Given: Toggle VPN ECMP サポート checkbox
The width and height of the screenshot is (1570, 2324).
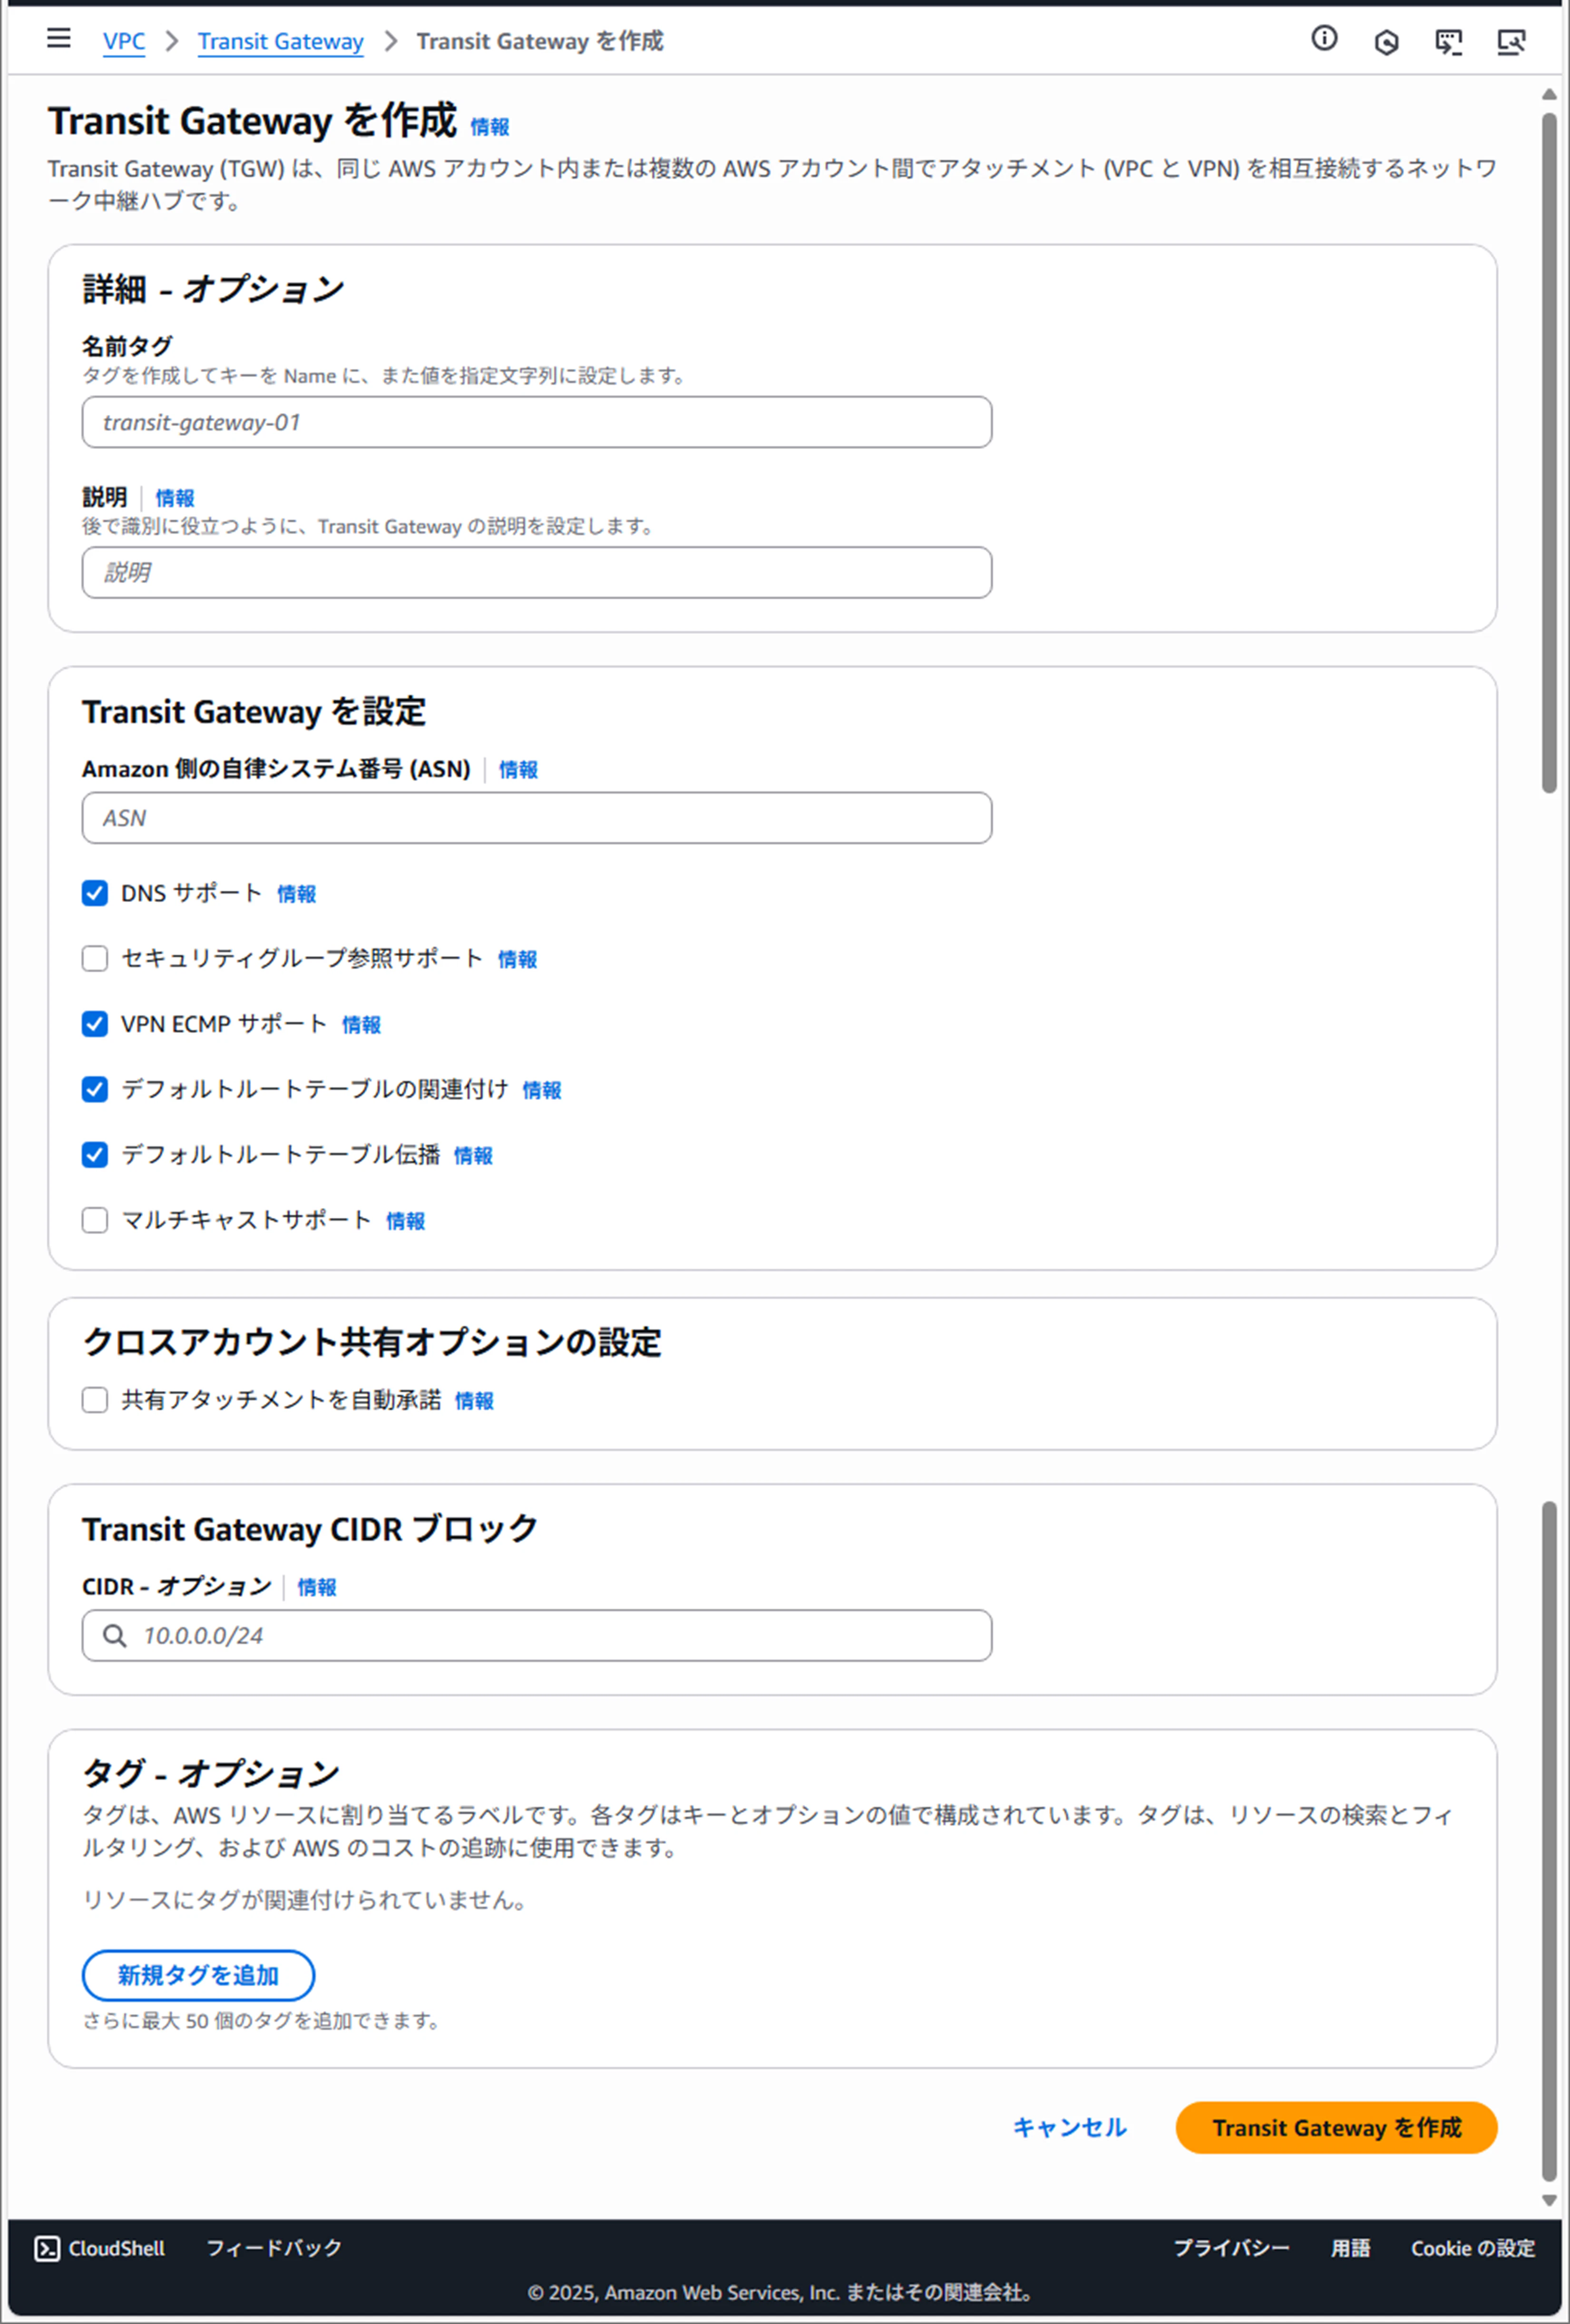Looking at the screenshot, I should tap(95, 1024).
